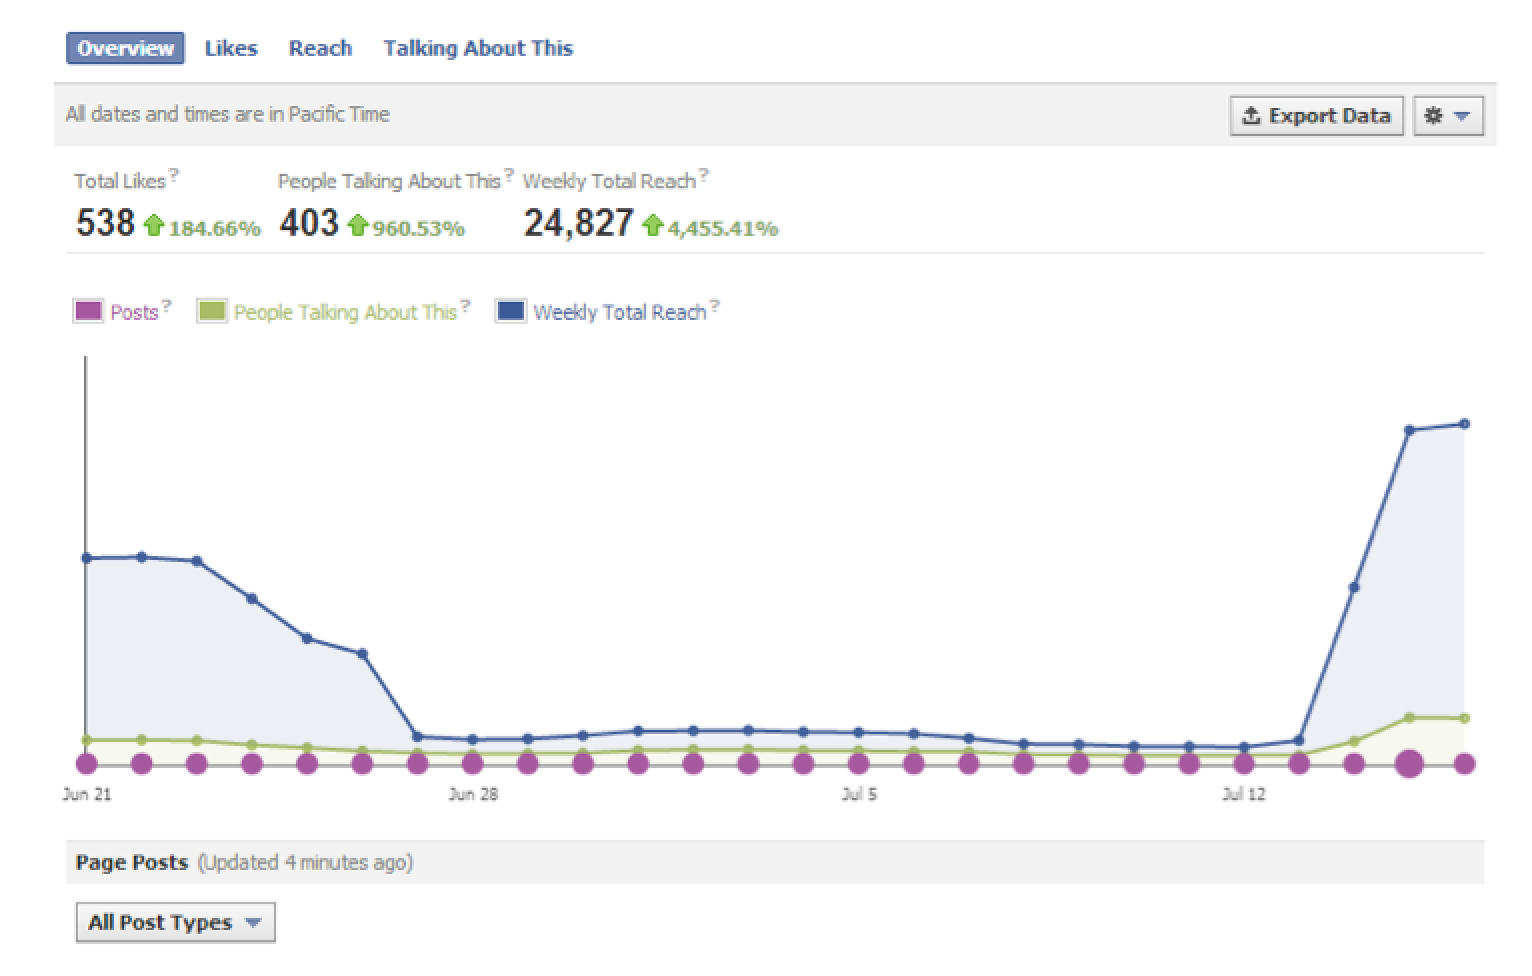Toggle the Posts legend checkbox
The height and width of the screenshot is (976, 1532).
coord(88,312)
